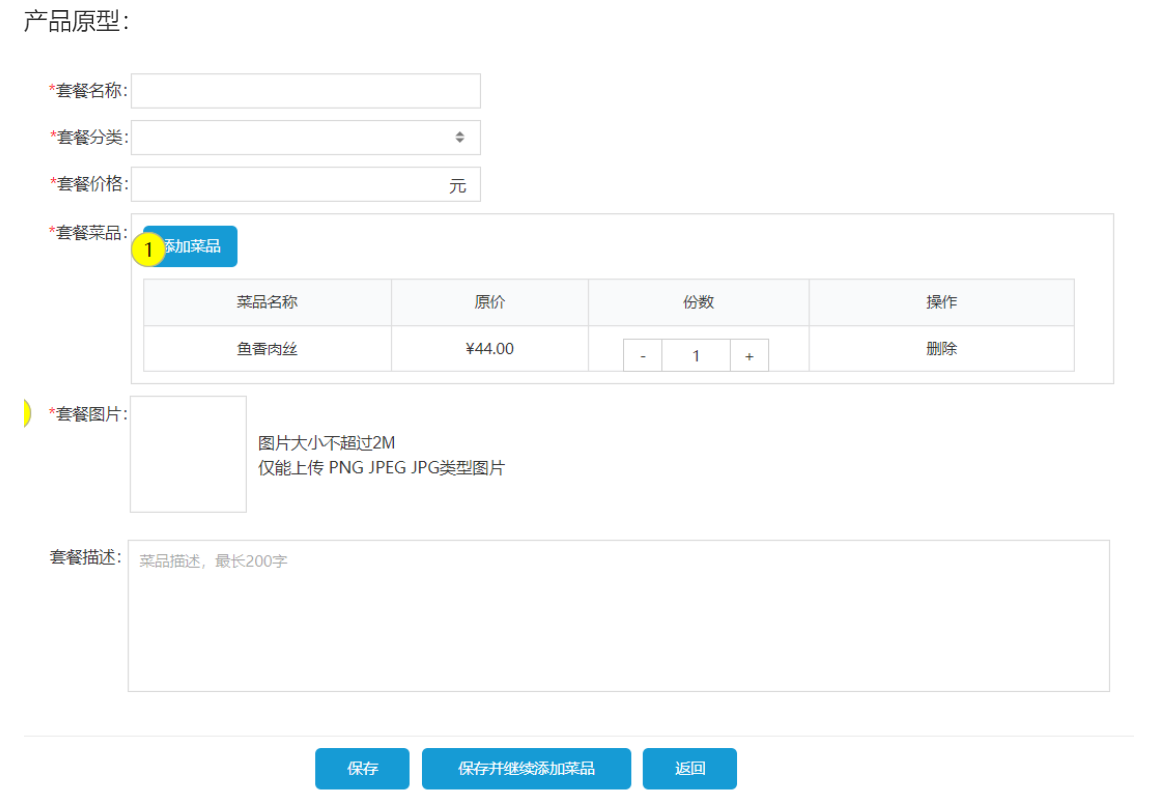1158x793 pixels.
Task: Click the 返回 button
Action: coord(690,769)
